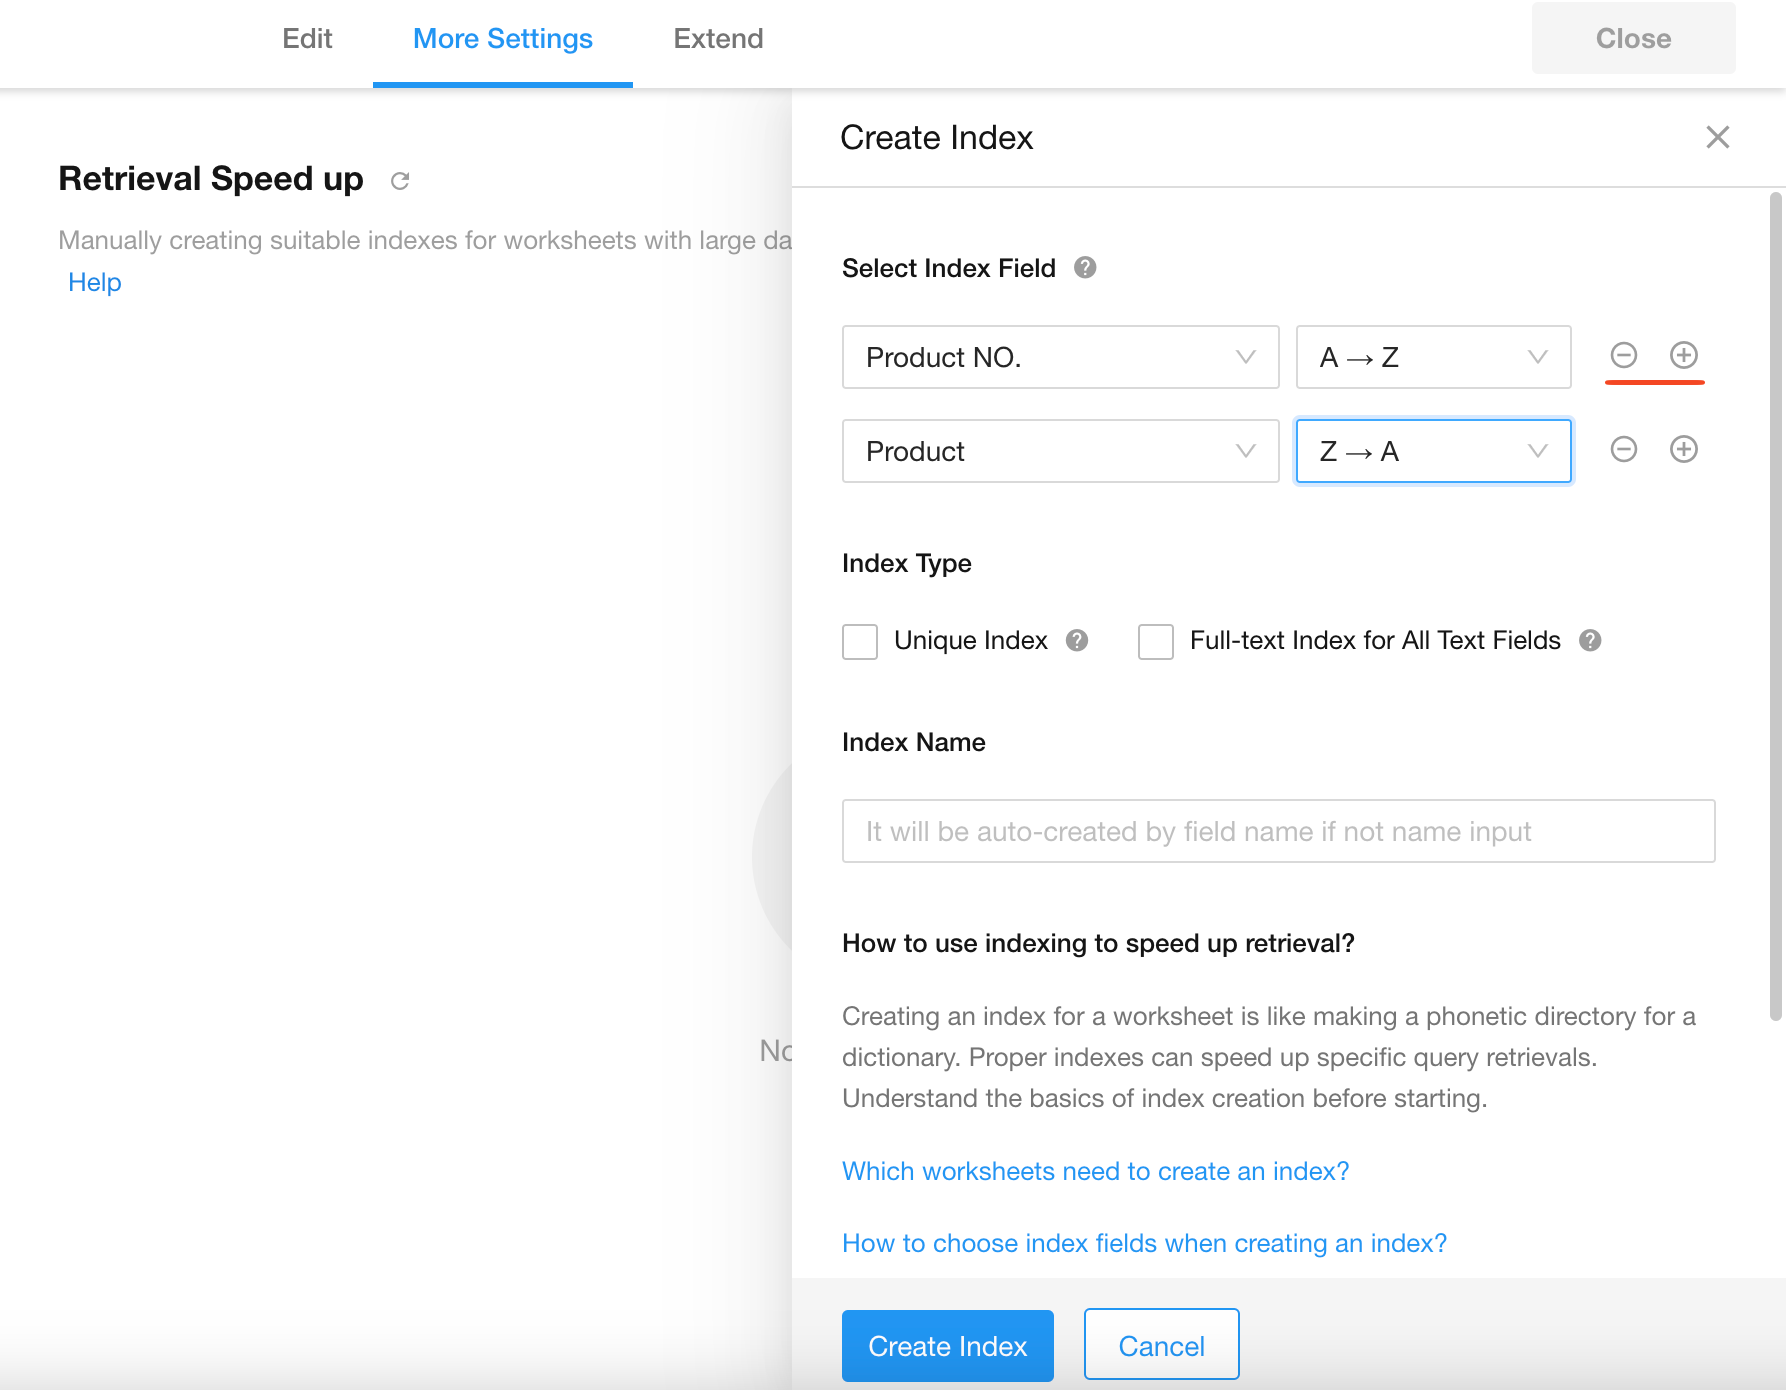Click help icon next to Full-text Index

(x=1590, y=641)
